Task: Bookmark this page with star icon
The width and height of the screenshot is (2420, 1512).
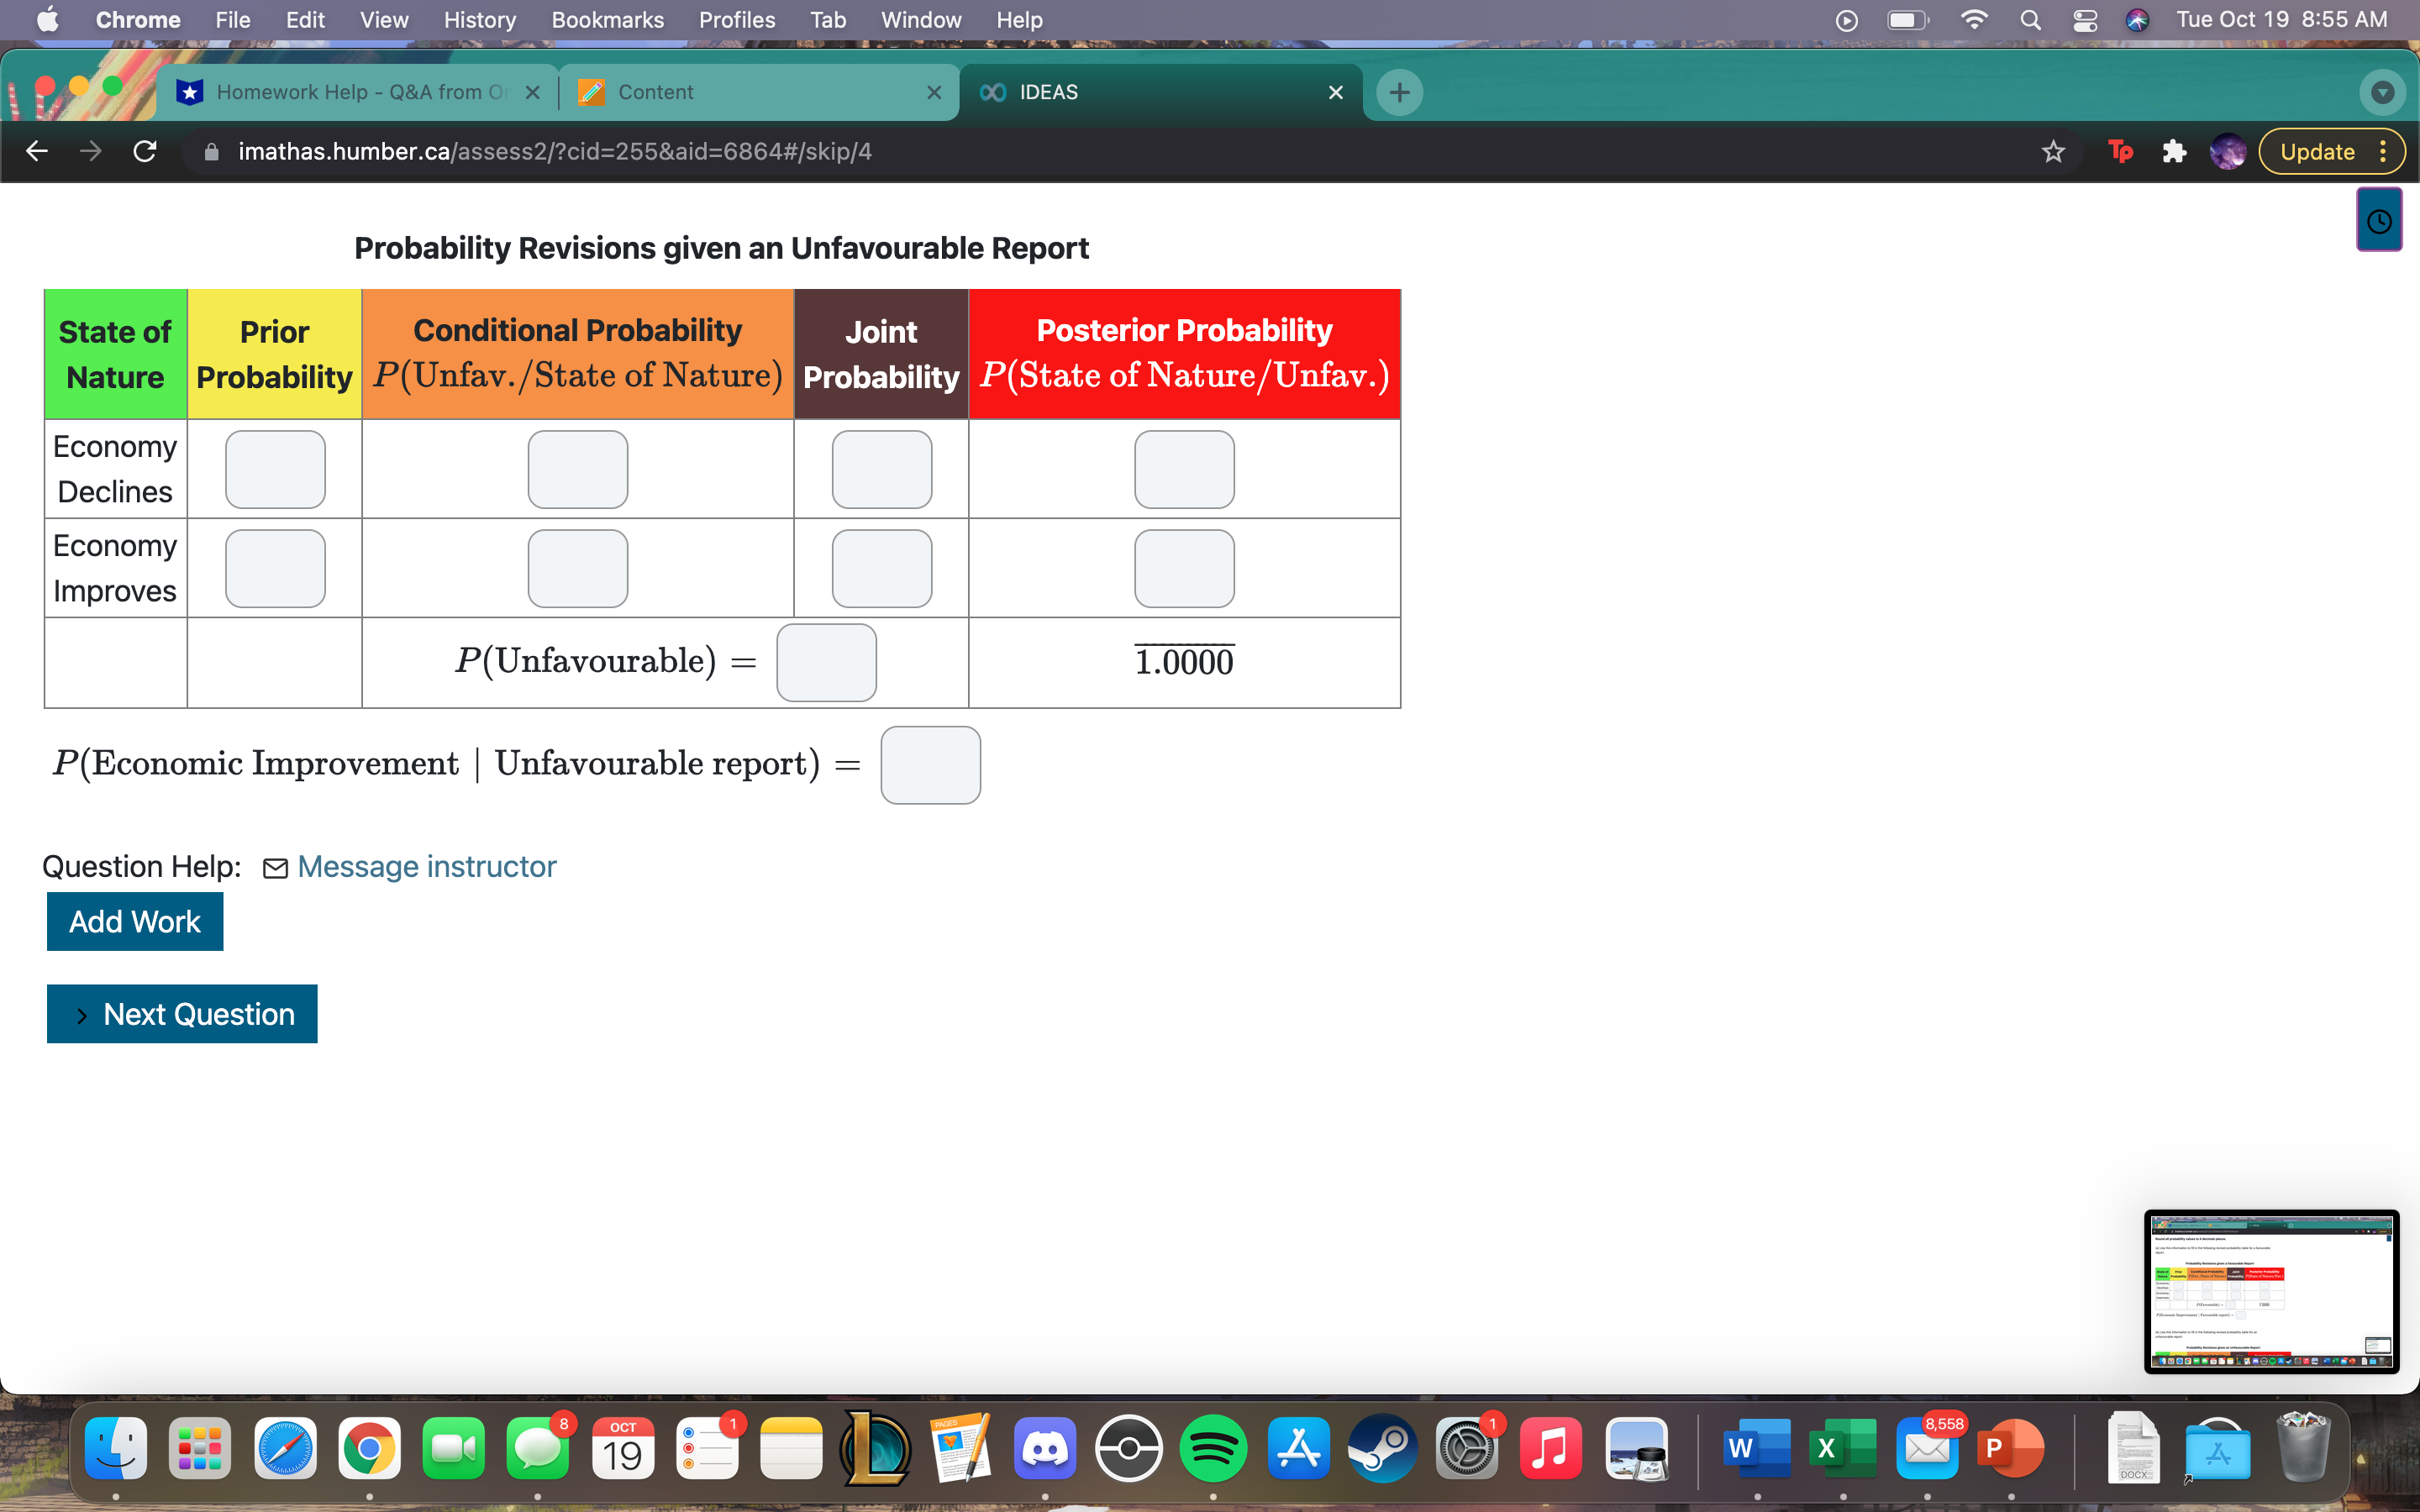Action: (2053, 151)
